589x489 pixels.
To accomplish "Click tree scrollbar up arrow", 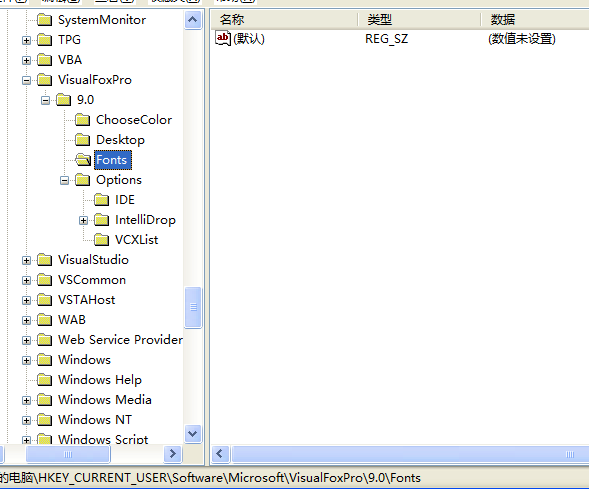I will [x=193, y=20].
